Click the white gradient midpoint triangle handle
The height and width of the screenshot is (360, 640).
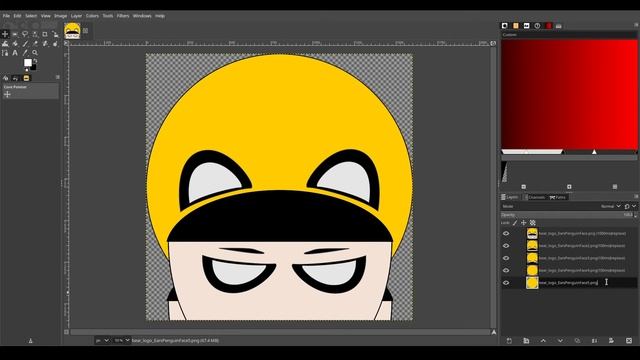pos(594,152)
